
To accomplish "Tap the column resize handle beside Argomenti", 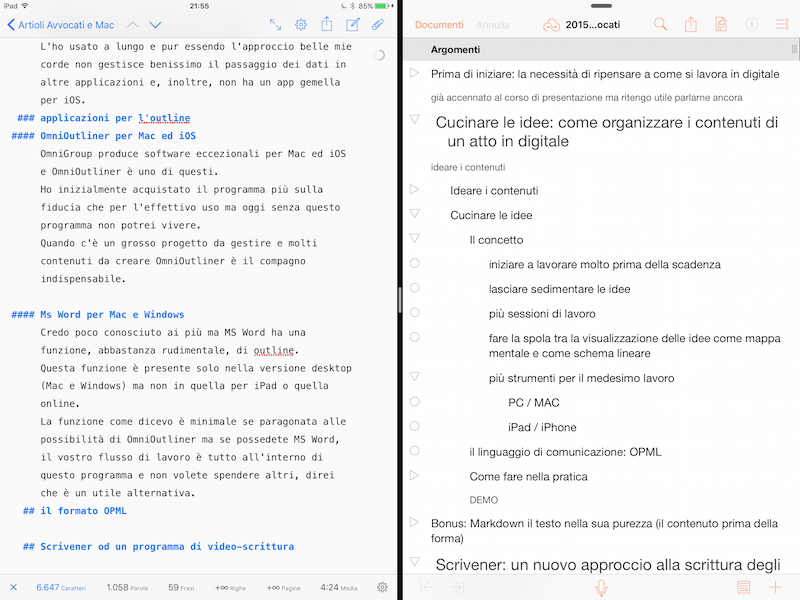I will (x=794, y=49).
